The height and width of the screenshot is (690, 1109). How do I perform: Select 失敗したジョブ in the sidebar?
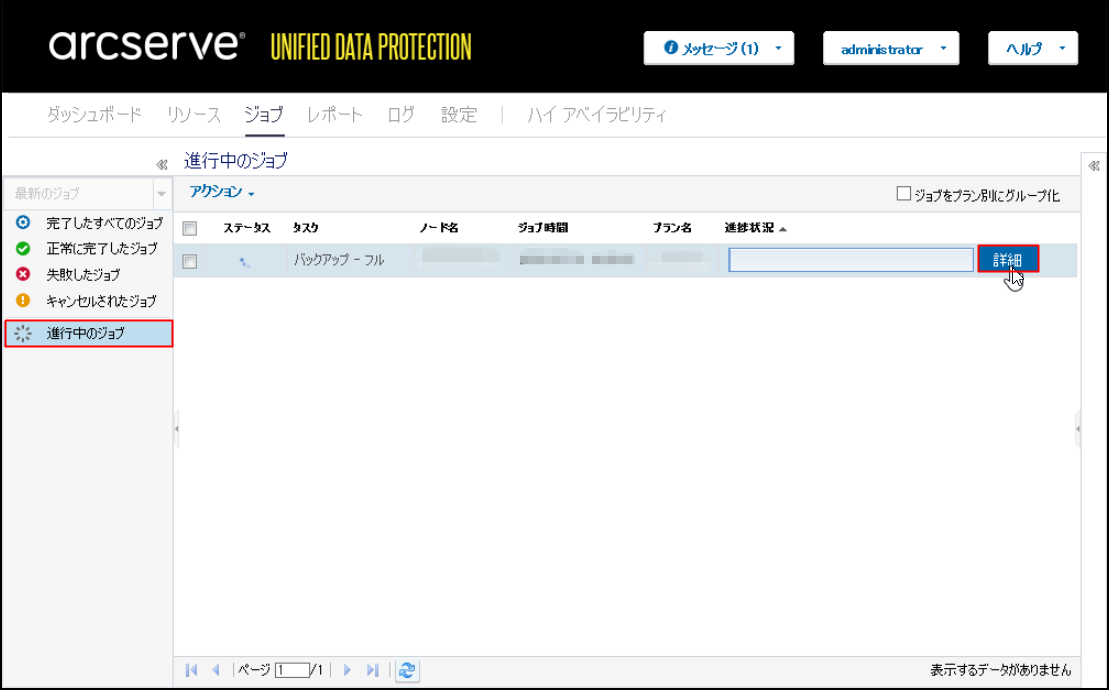(82, 274)
